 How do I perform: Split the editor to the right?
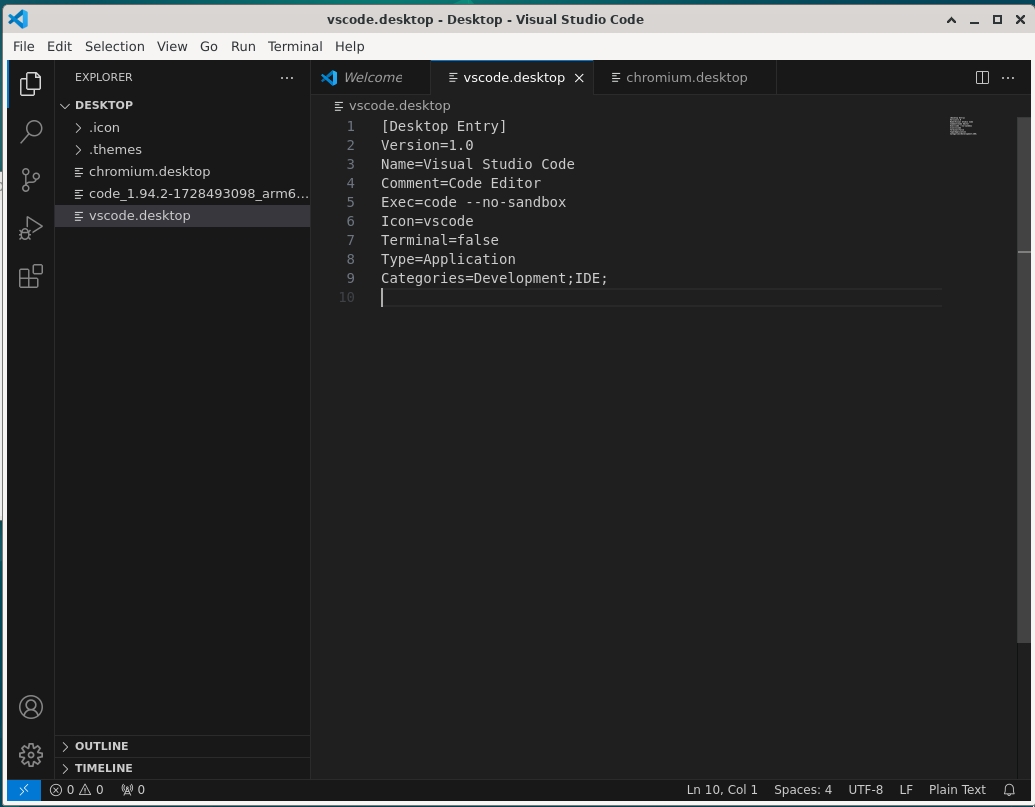click(982, 77)
